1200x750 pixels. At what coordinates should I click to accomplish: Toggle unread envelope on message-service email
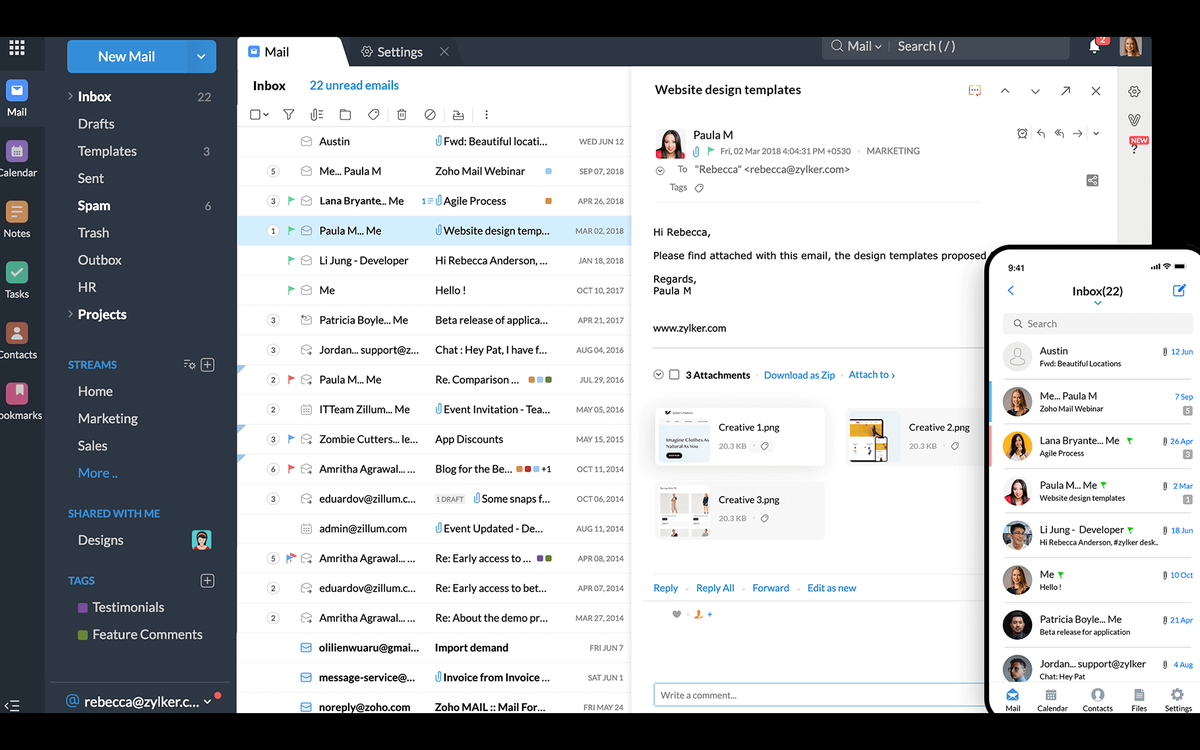point(307,677)
